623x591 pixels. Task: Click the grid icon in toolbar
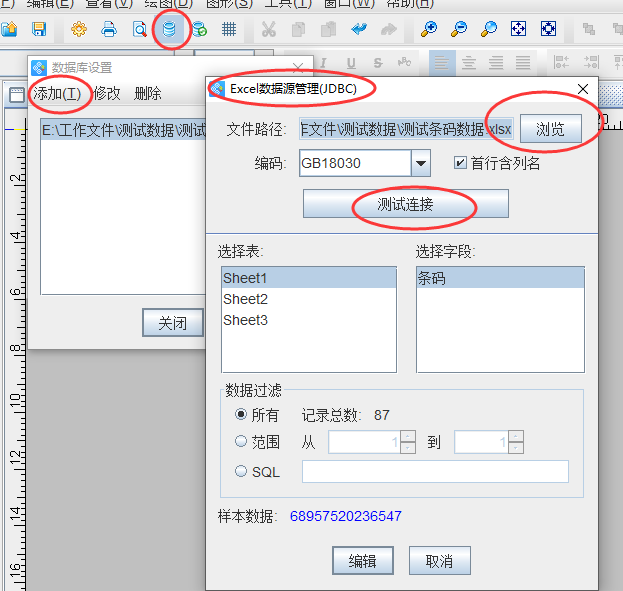(229, 29)
